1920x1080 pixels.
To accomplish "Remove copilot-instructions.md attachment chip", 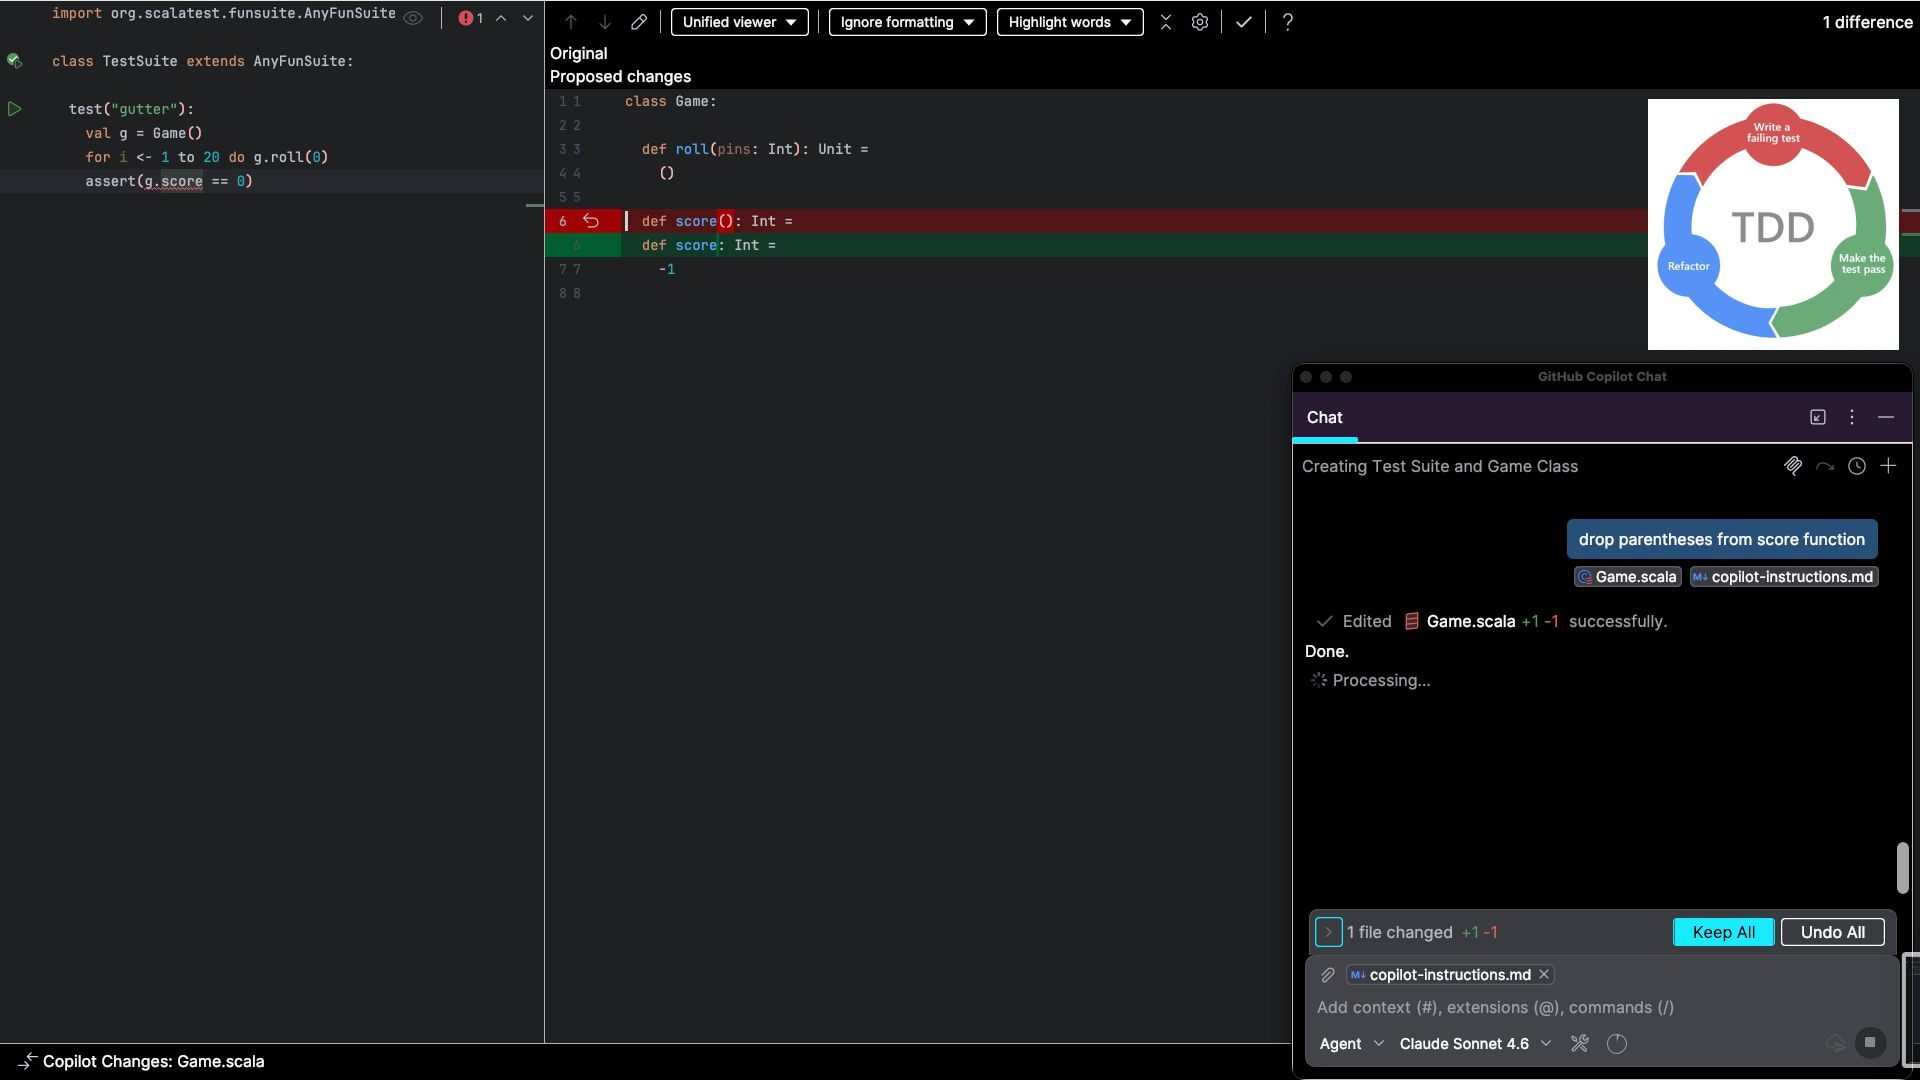I will coord(1544,975).
